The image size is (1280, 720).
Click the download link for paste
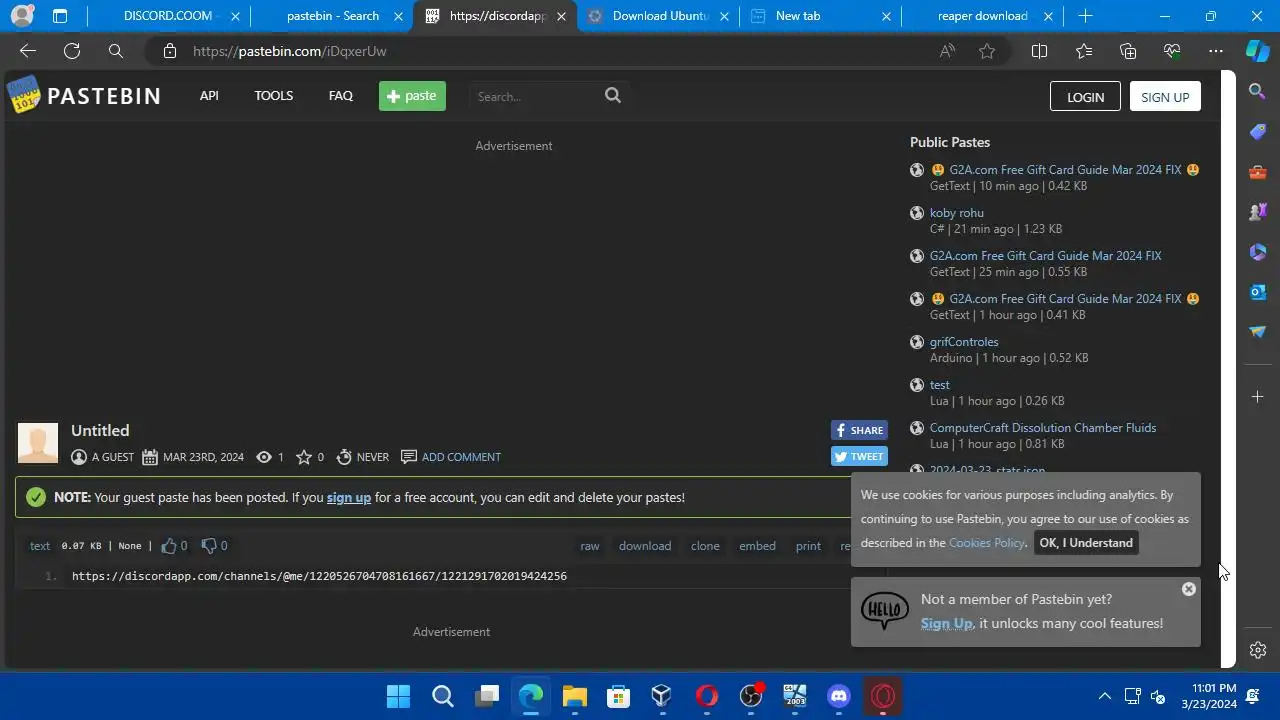click(645, 546)
